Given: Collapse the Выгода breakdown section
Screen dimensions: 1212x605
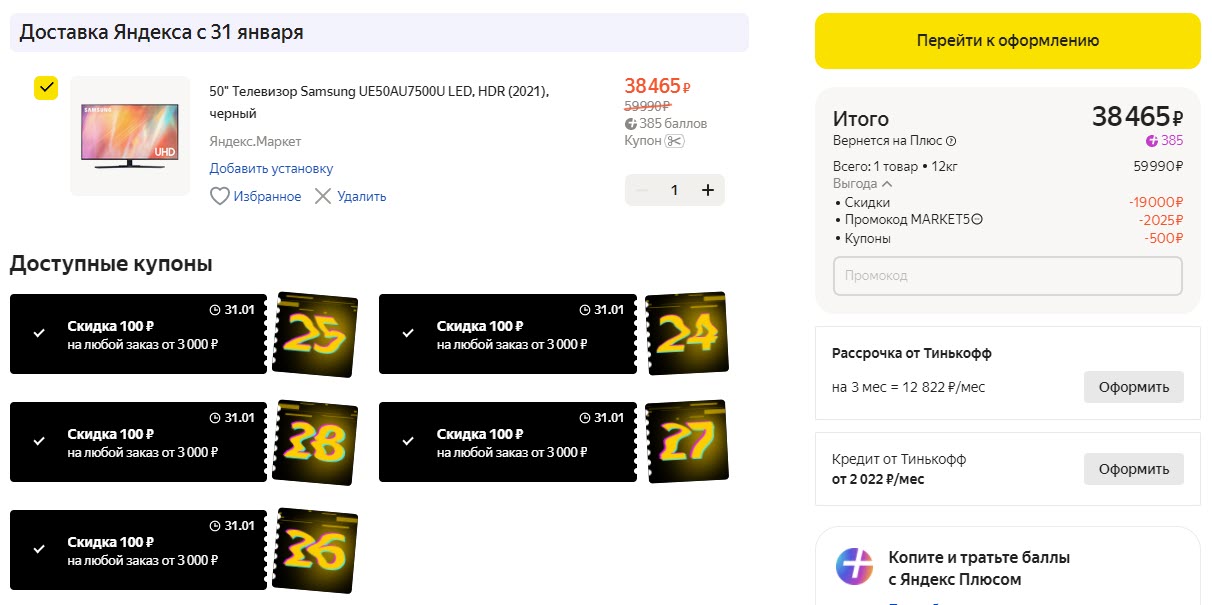Looking at the screenshot, I should (x=887, y=184).
